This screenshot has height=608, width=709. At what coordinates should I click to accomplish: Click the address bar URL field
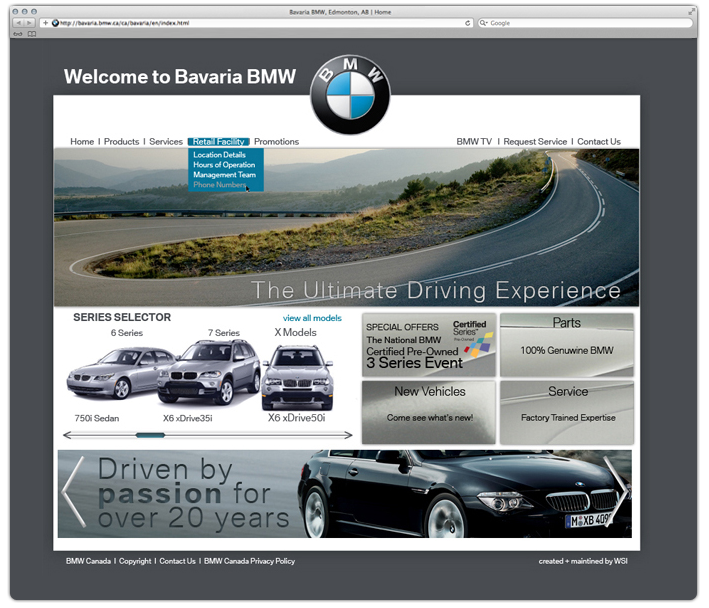(258, 23)
